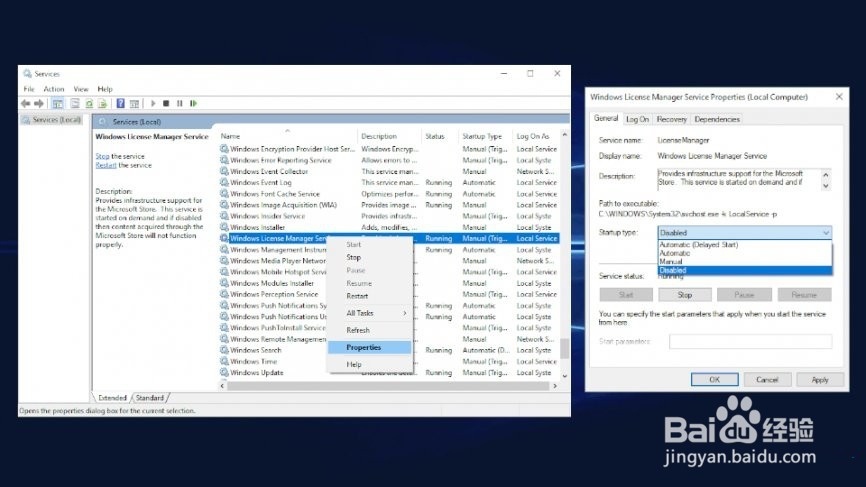
Task: Select the Windows Event Collector row
Action: [389, 171]
